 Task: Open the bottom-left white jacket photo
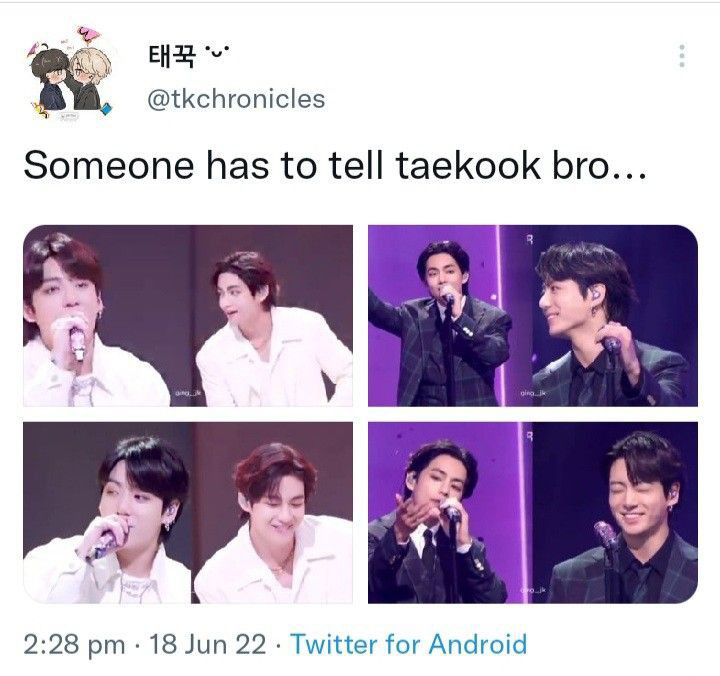click(188, 513)
